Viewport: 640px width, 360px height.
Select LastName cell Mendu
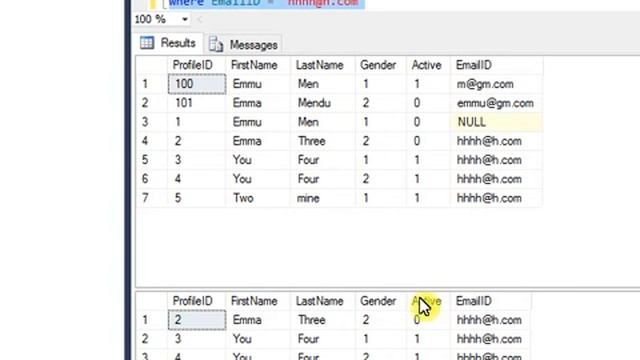tap(323, 103)
